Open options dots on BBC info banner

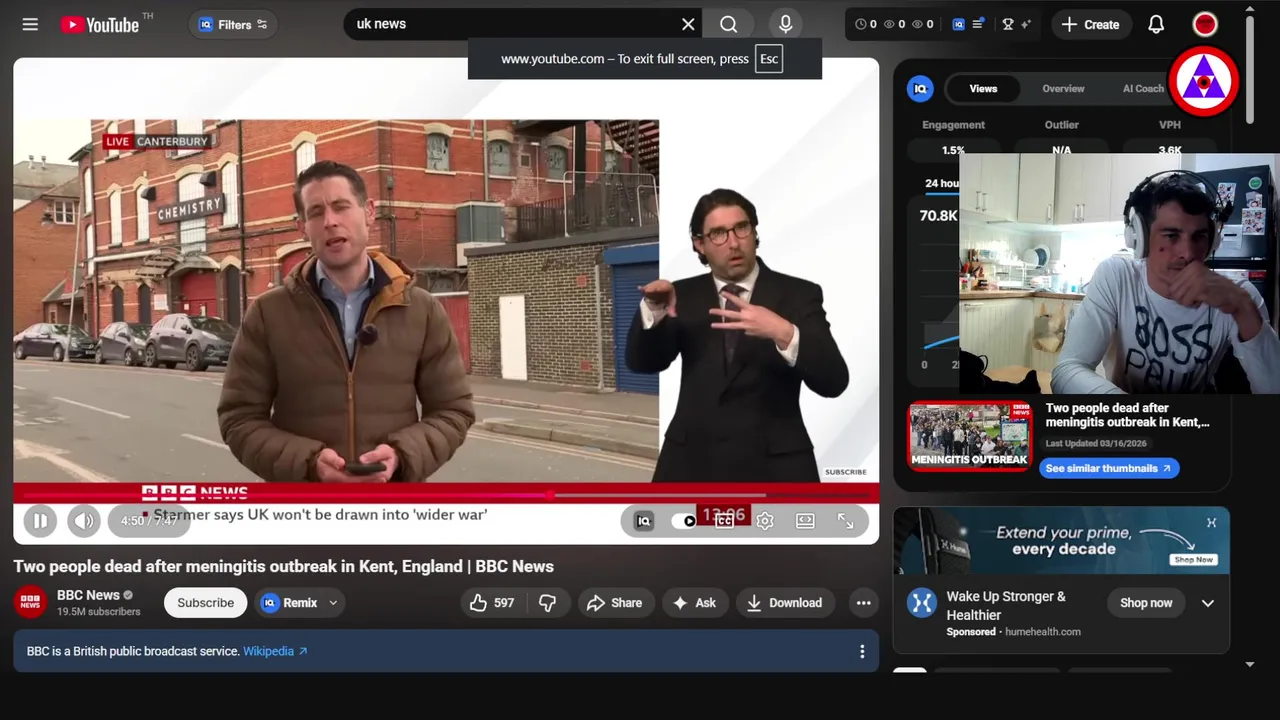(x=862, y=651)
